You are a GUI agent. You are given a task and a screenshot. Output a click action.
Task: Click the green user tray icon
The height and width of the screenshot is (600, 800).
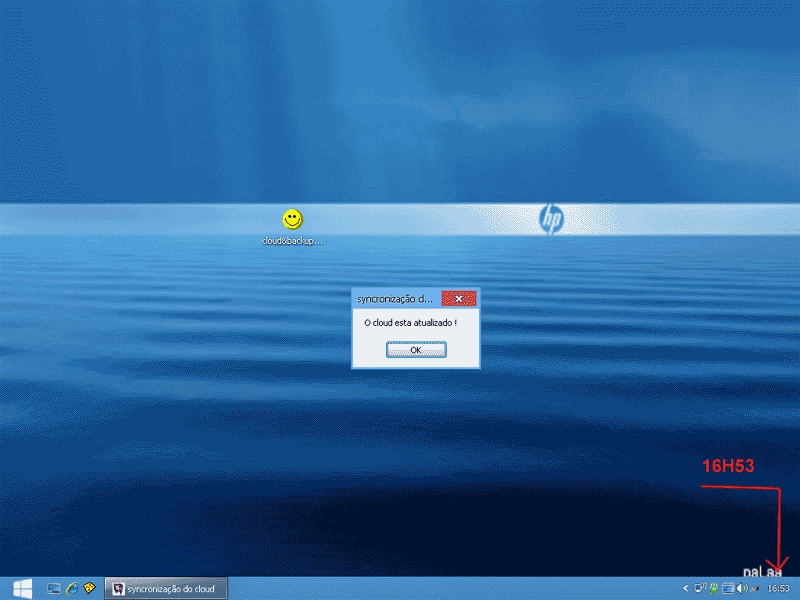714,588
